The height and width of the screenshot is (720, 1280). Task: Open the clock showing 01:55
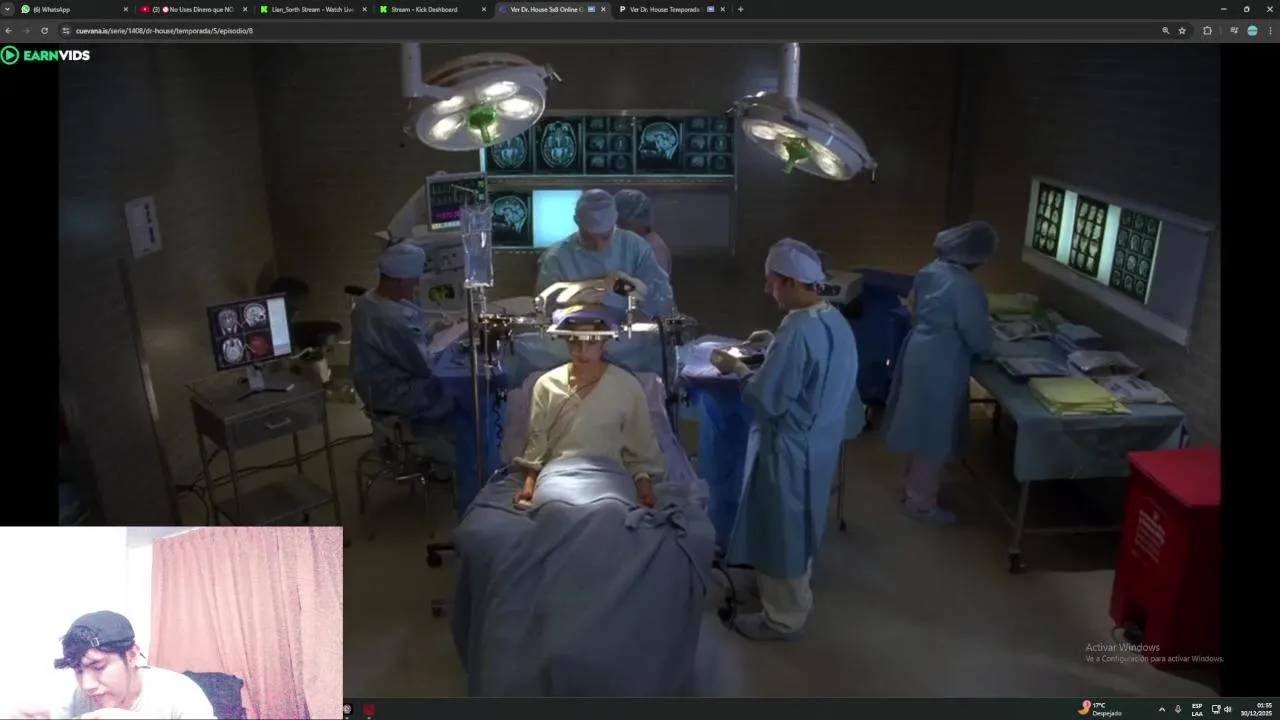pos(1256,709)
